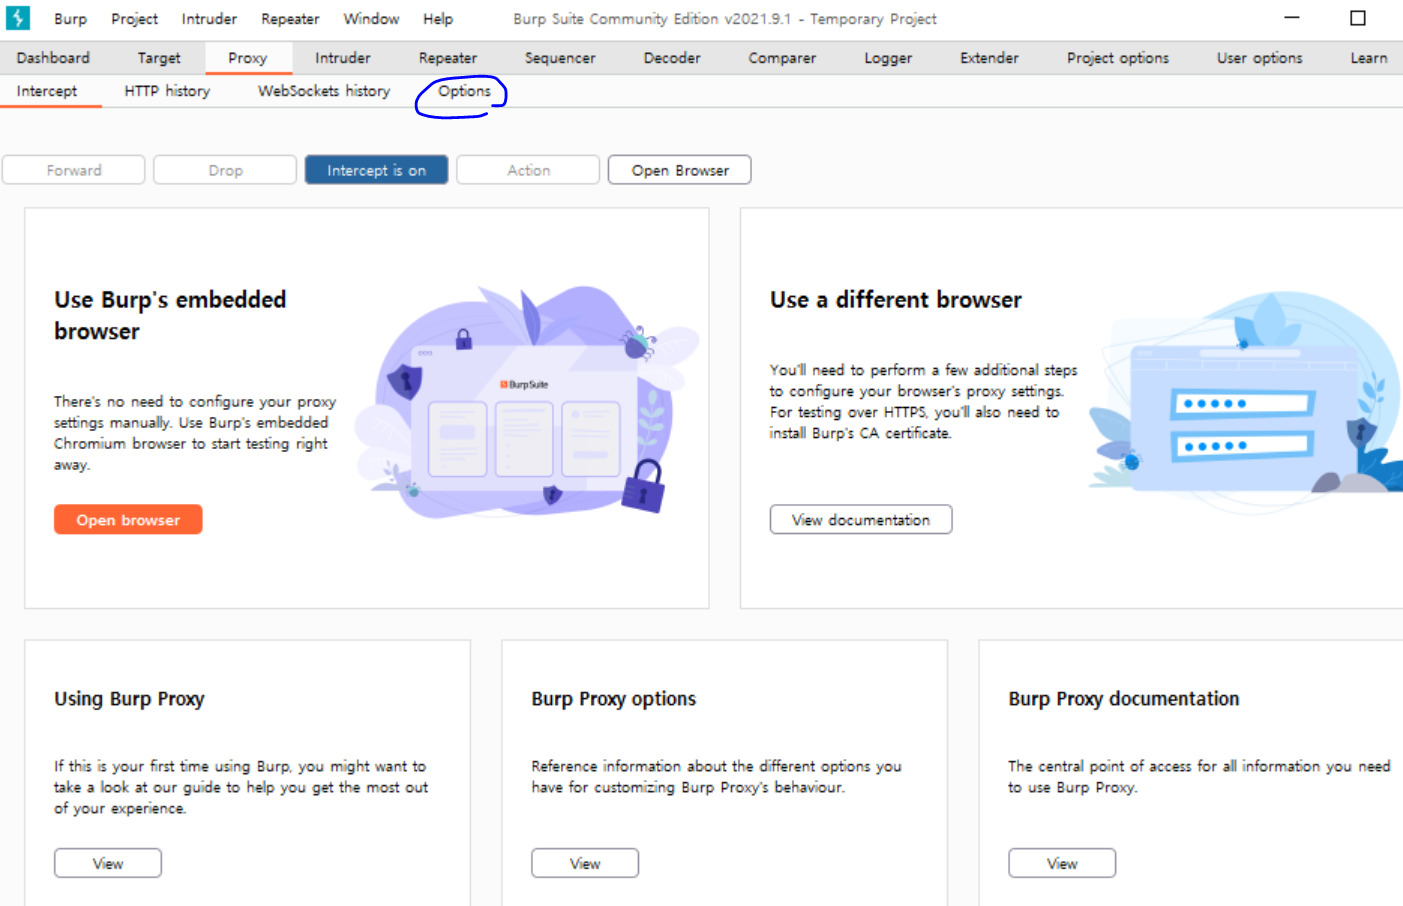Open the Proxy Options sub-tab

[464, 91]
